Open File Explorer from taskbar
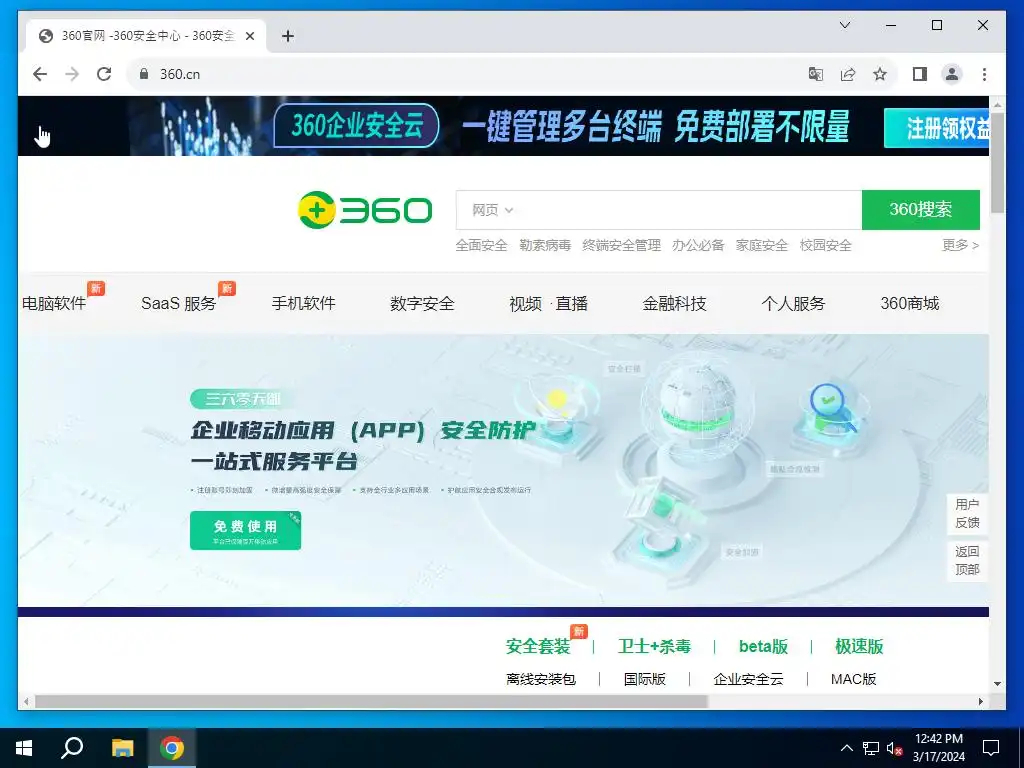This screenshot has width=1024, height=768. (x=122, y=748)
